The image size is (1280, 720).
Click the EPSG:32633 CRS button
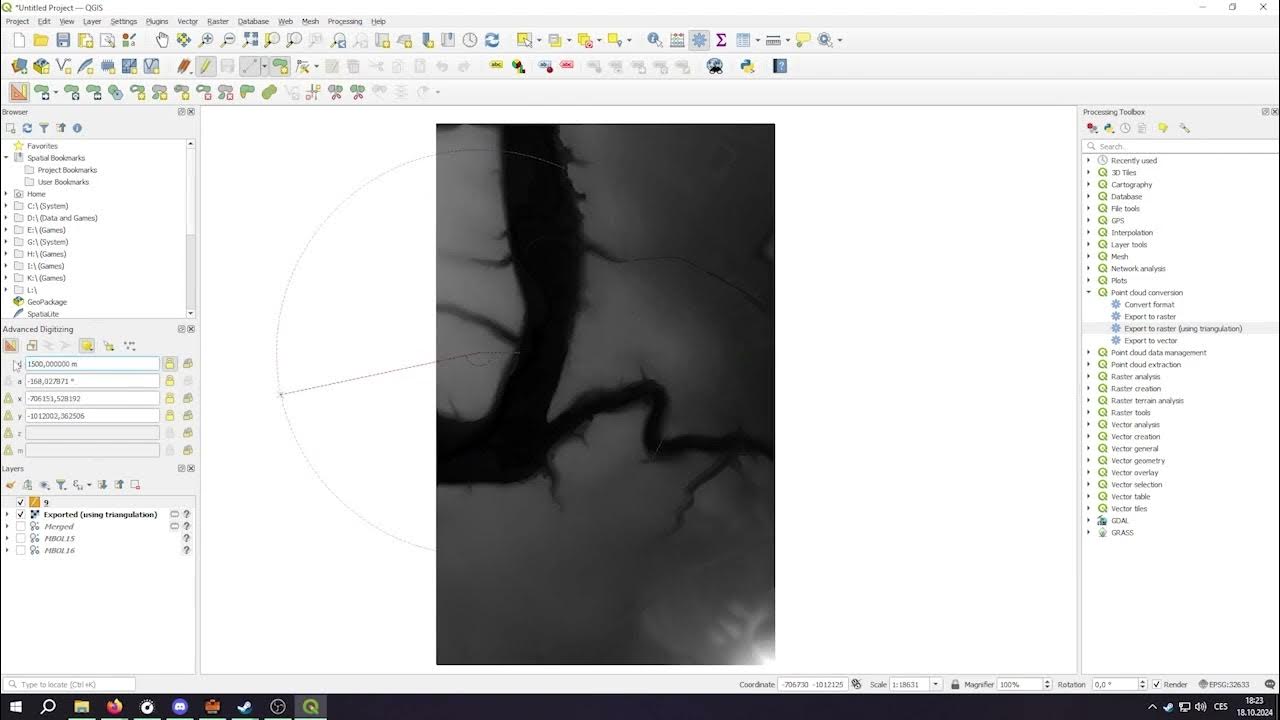click(1225, 684)
